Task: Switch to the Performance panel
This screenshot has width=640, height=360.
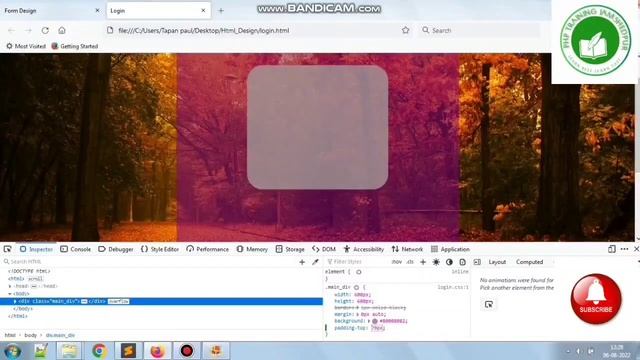Action: click(208, 249)
